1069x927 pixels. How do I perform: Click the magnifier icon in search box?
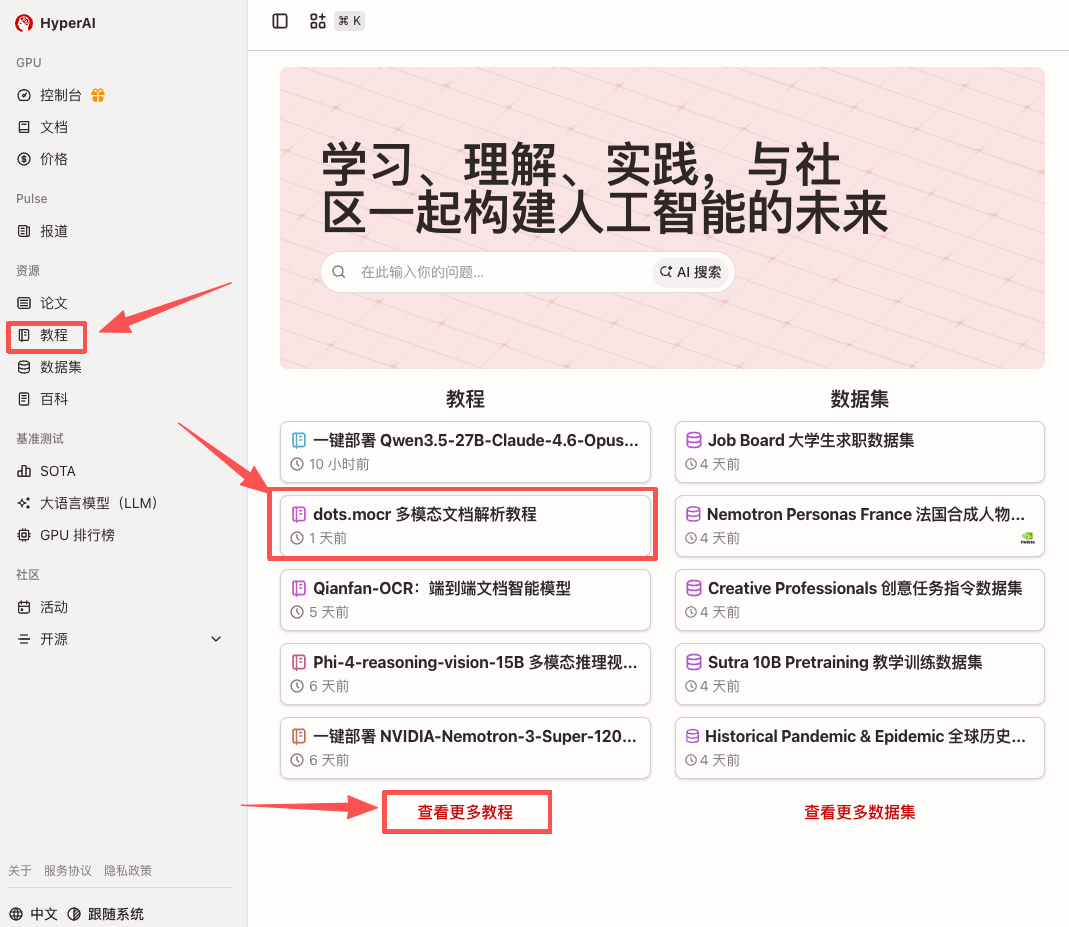coord(339,272)
